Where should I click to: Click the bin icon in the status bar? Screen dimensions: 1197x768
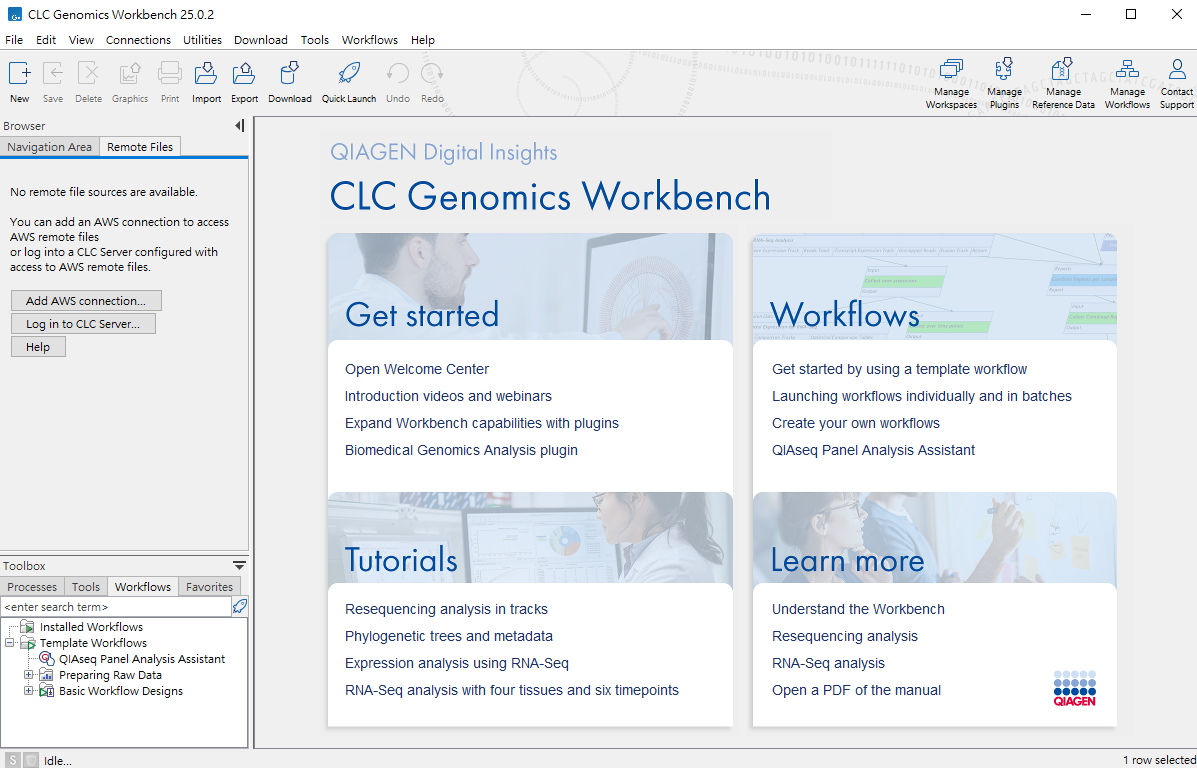point(31,760)
